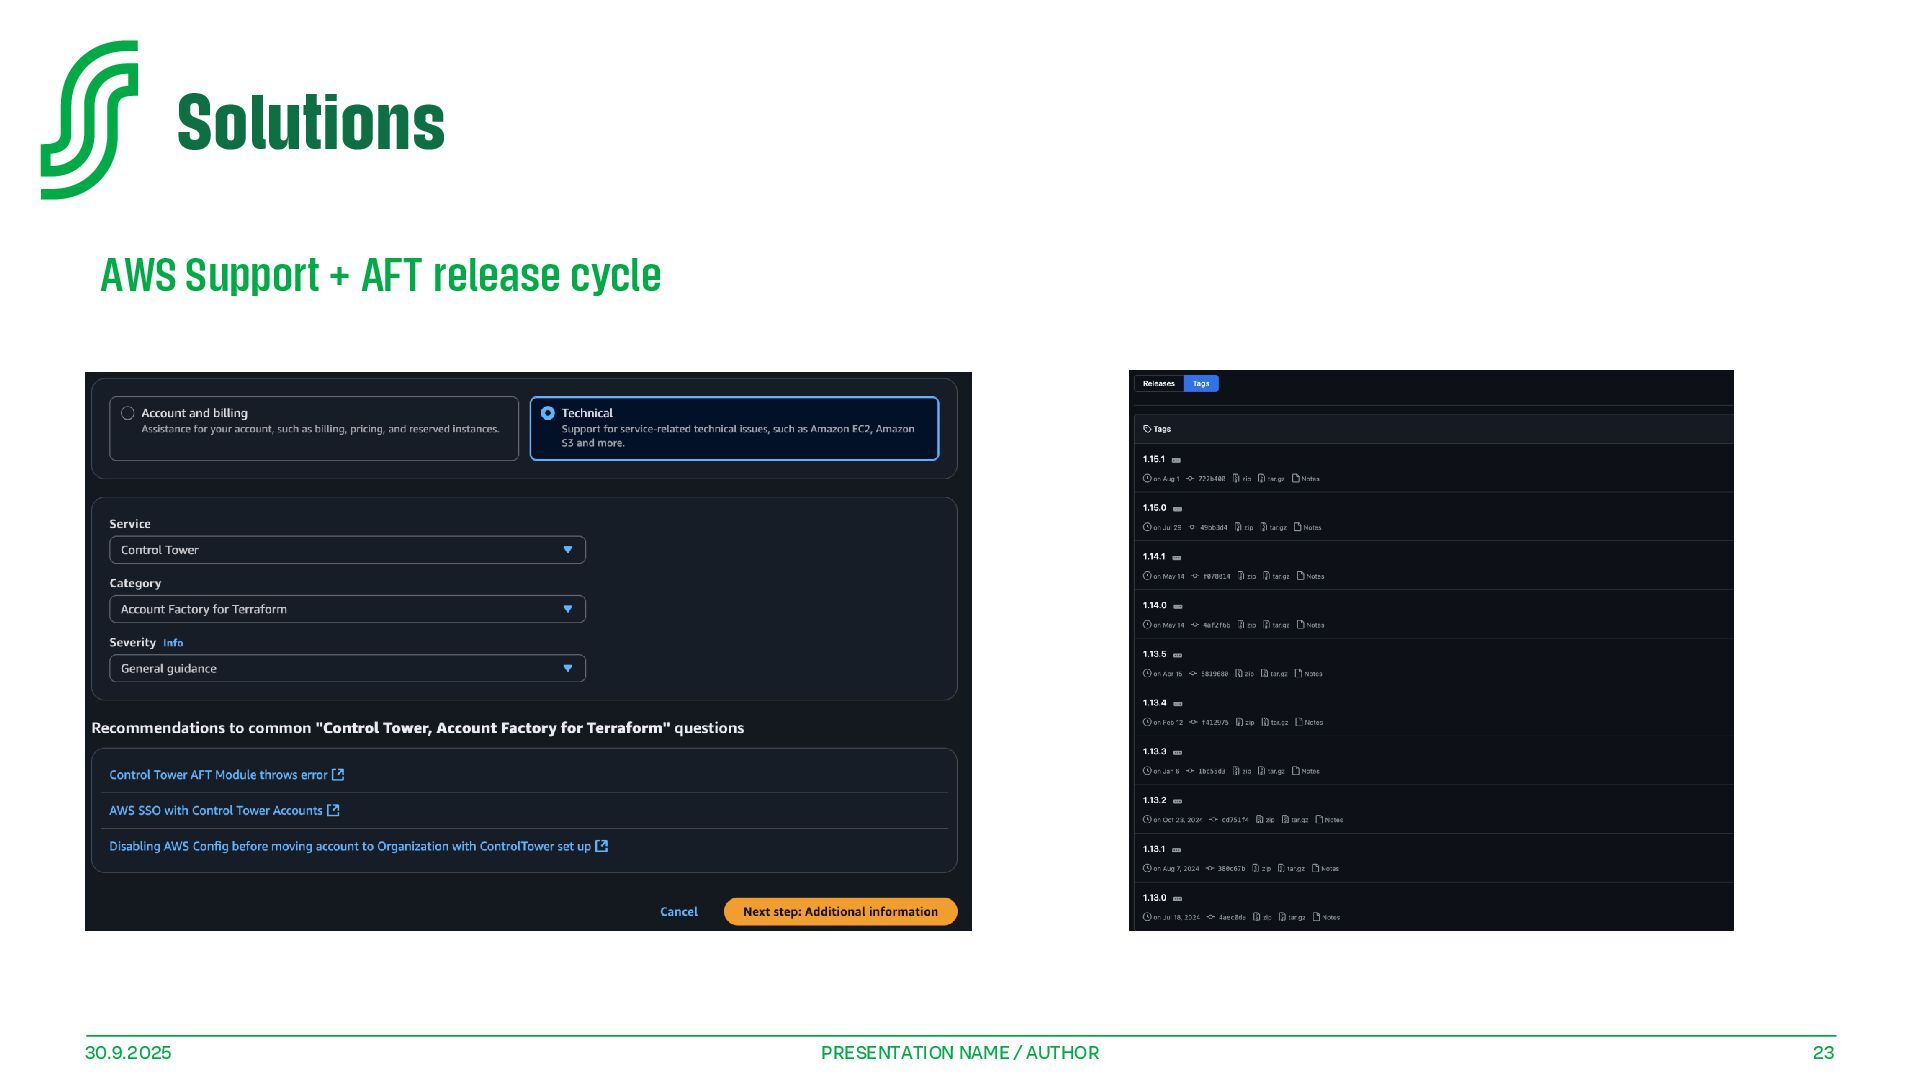
Task: Open Disabling AWS Config before moving account link
Action: coord(350,846)
